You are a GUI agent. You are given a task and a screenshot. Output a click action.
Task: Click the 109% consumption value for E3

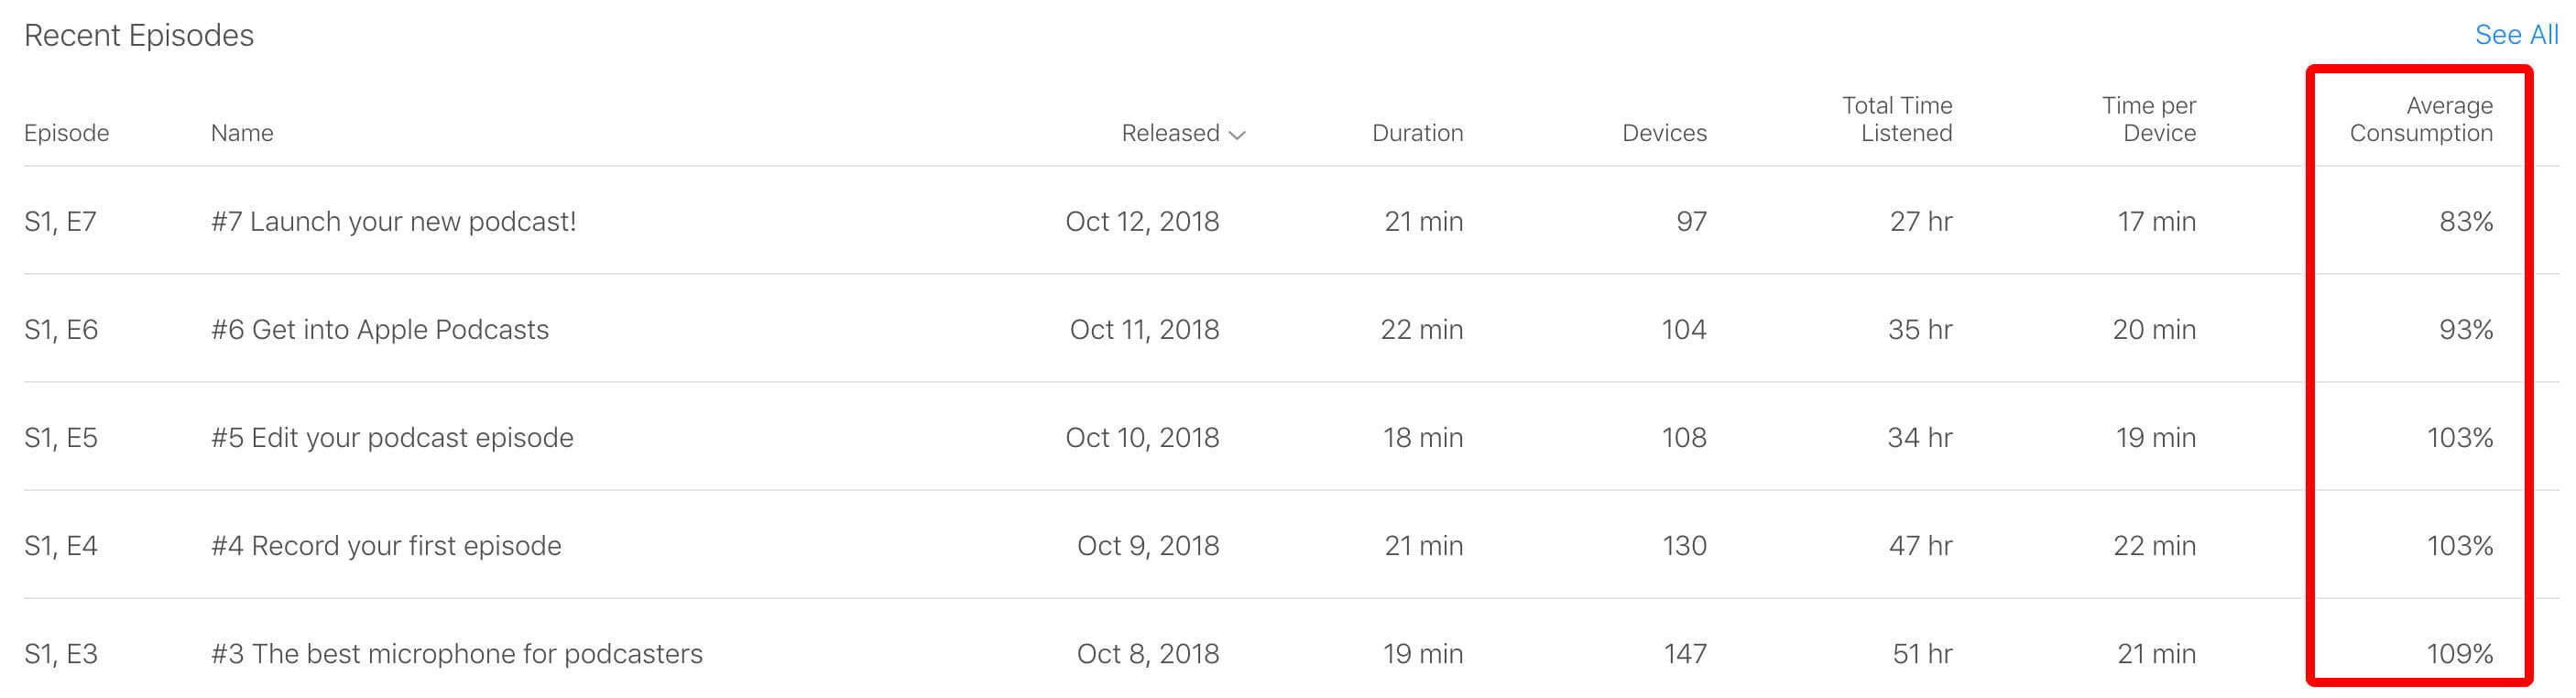[2461, 653]
